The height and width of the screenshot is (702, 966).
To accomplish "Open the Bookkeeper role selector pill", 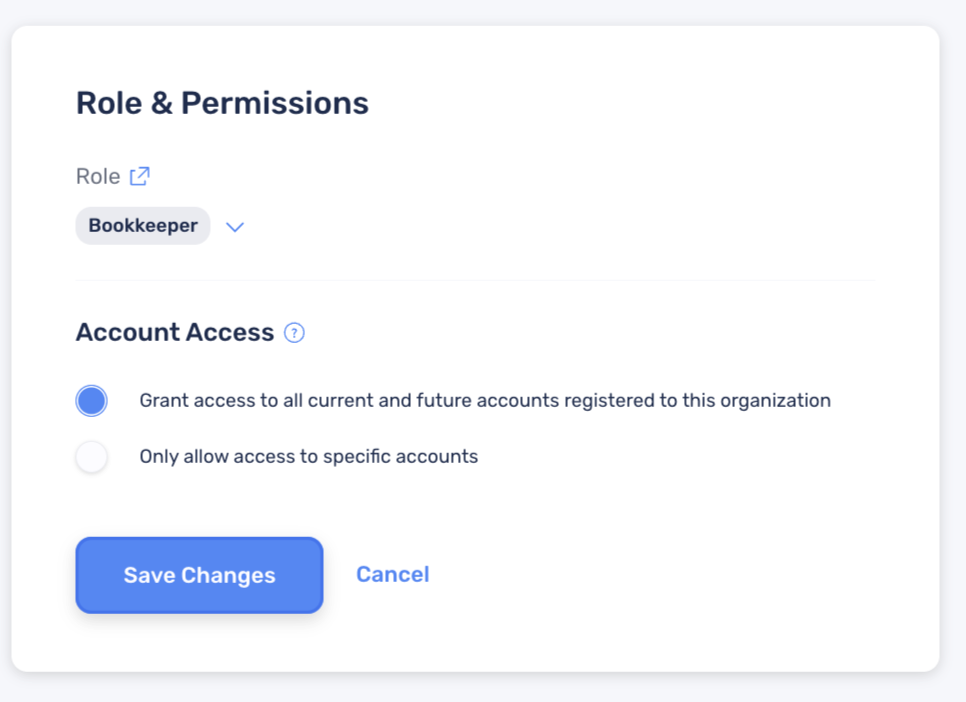I will click(x=143, y=226).
